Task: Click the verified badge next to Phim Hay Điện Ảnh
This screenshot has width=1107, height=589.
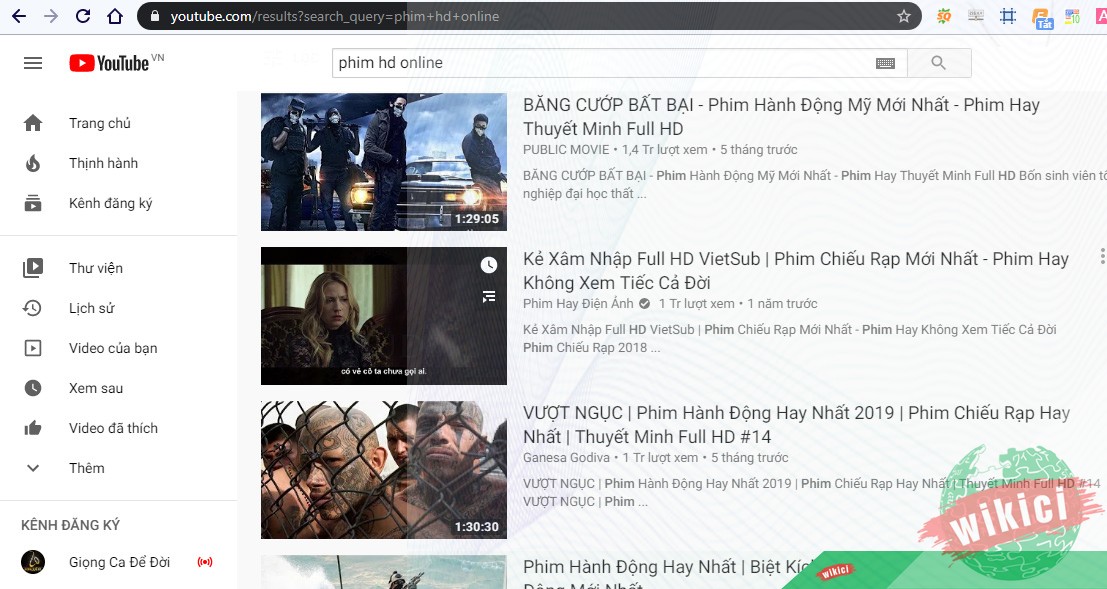Action: point(645,304)
